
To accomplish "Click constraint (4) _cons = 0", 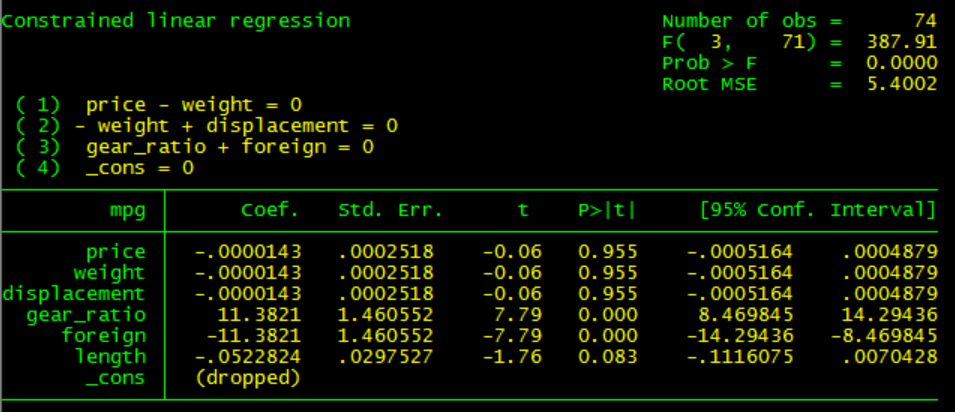I will 107,168.
